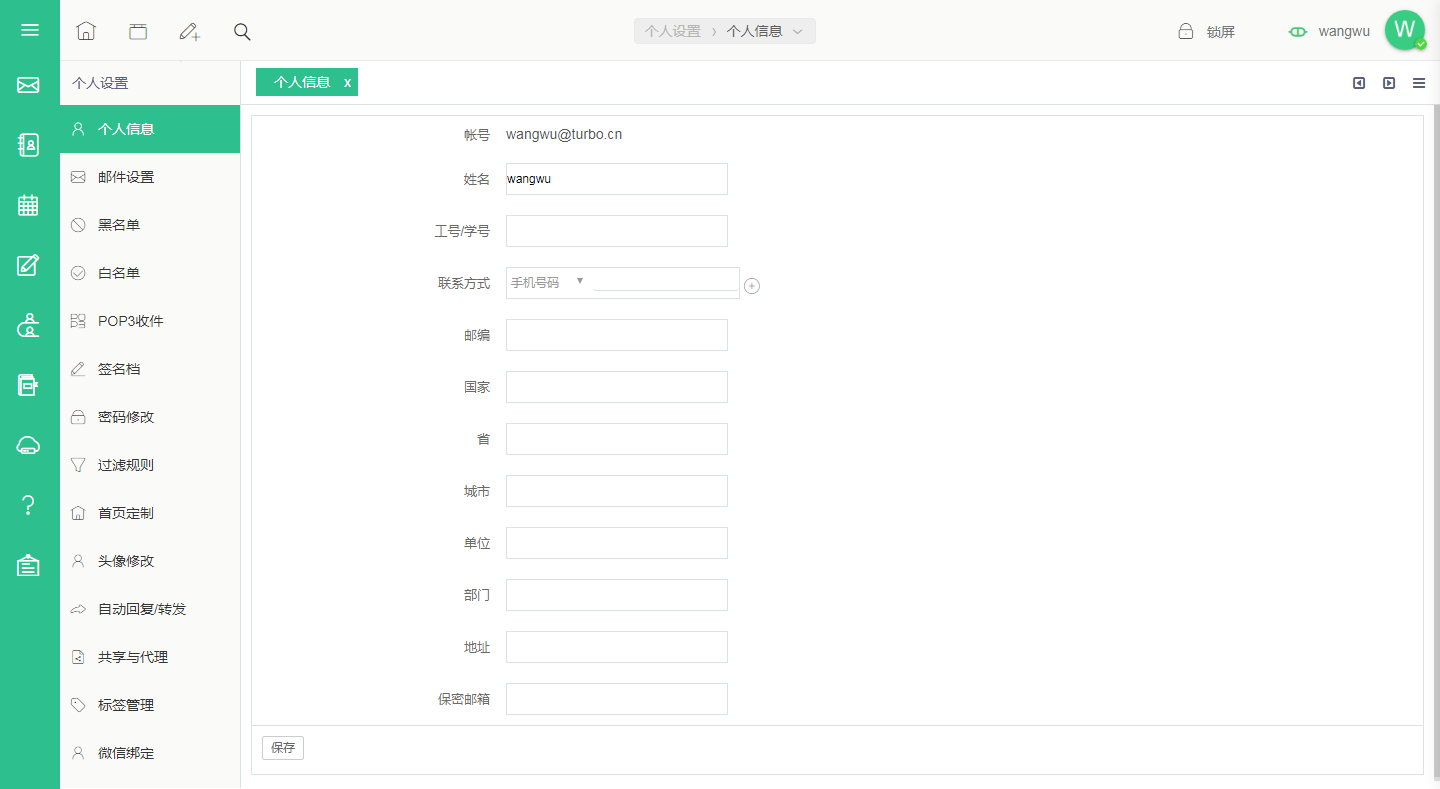The image size is (1440, 789).
Task: Open the hamburger menu in green sidebar
Action: click(x=30, y=30)
